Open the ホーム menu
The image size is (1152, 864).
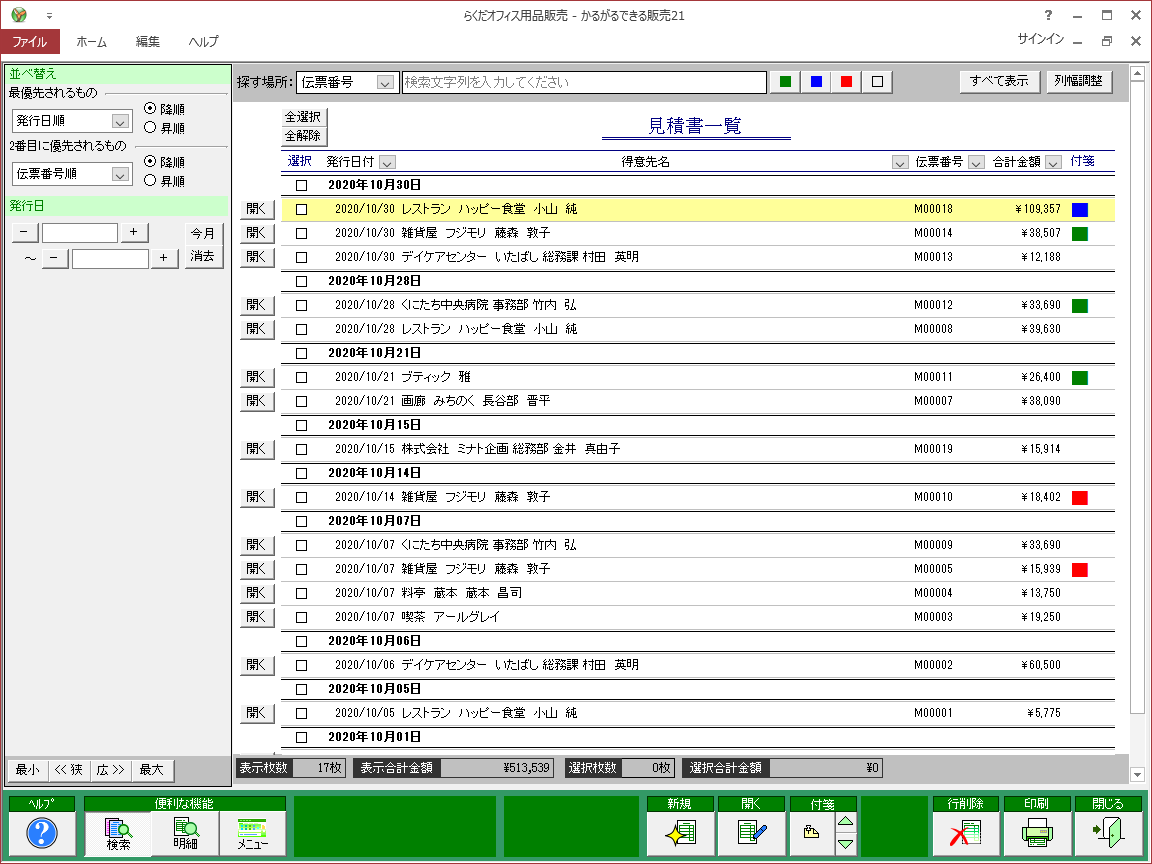pos(91,42)
